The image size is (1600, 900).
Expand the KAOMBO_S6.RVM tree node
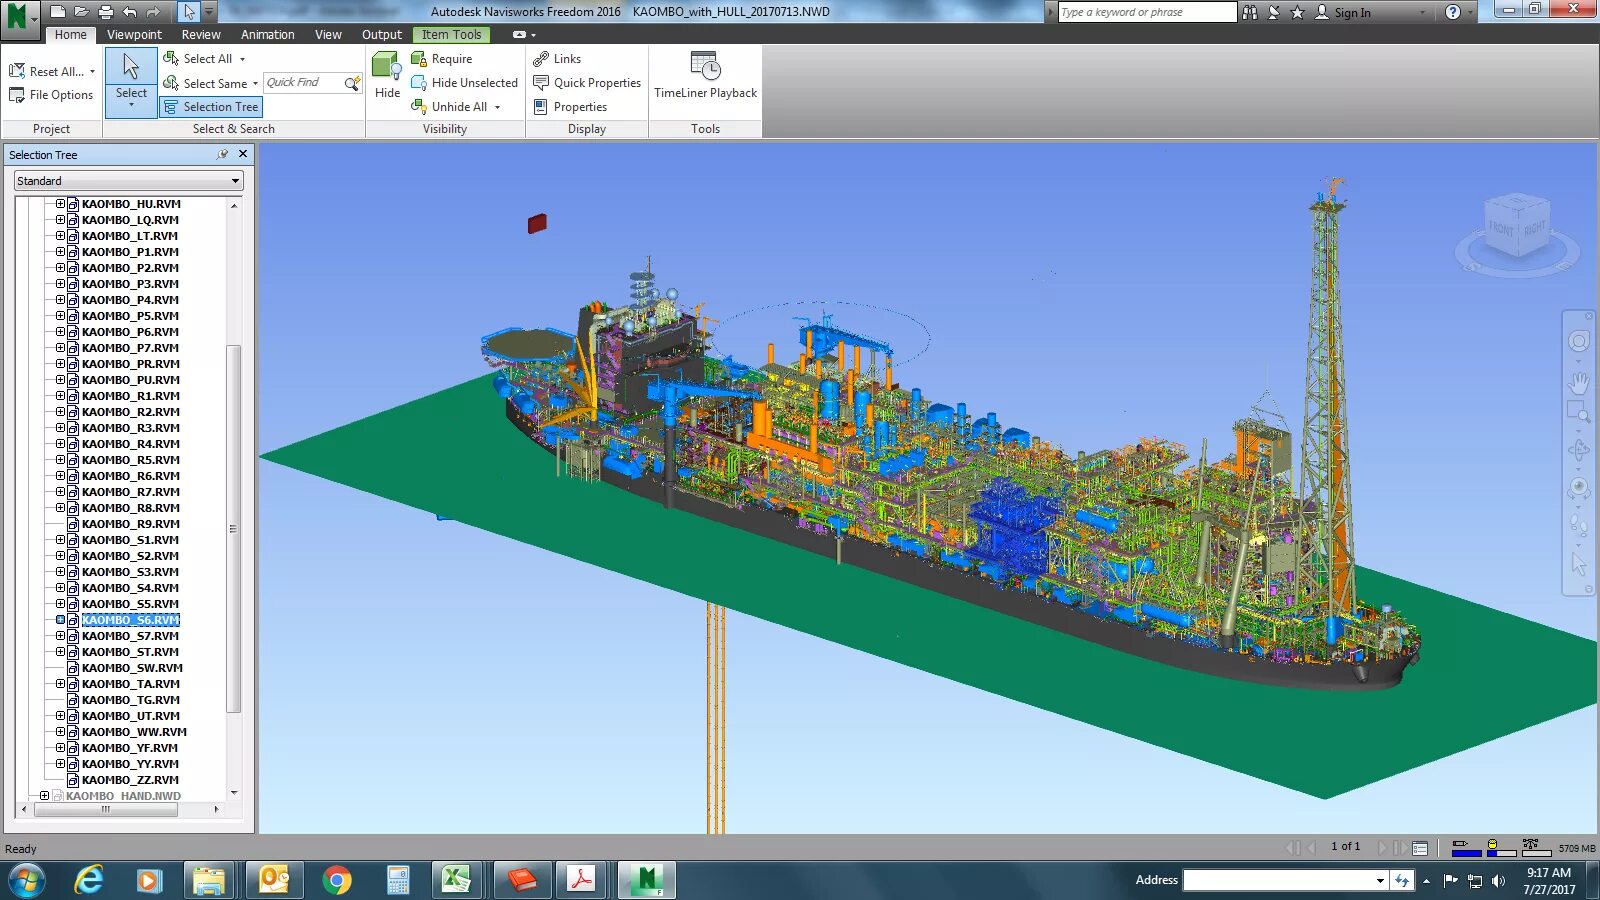pos(60,620)
